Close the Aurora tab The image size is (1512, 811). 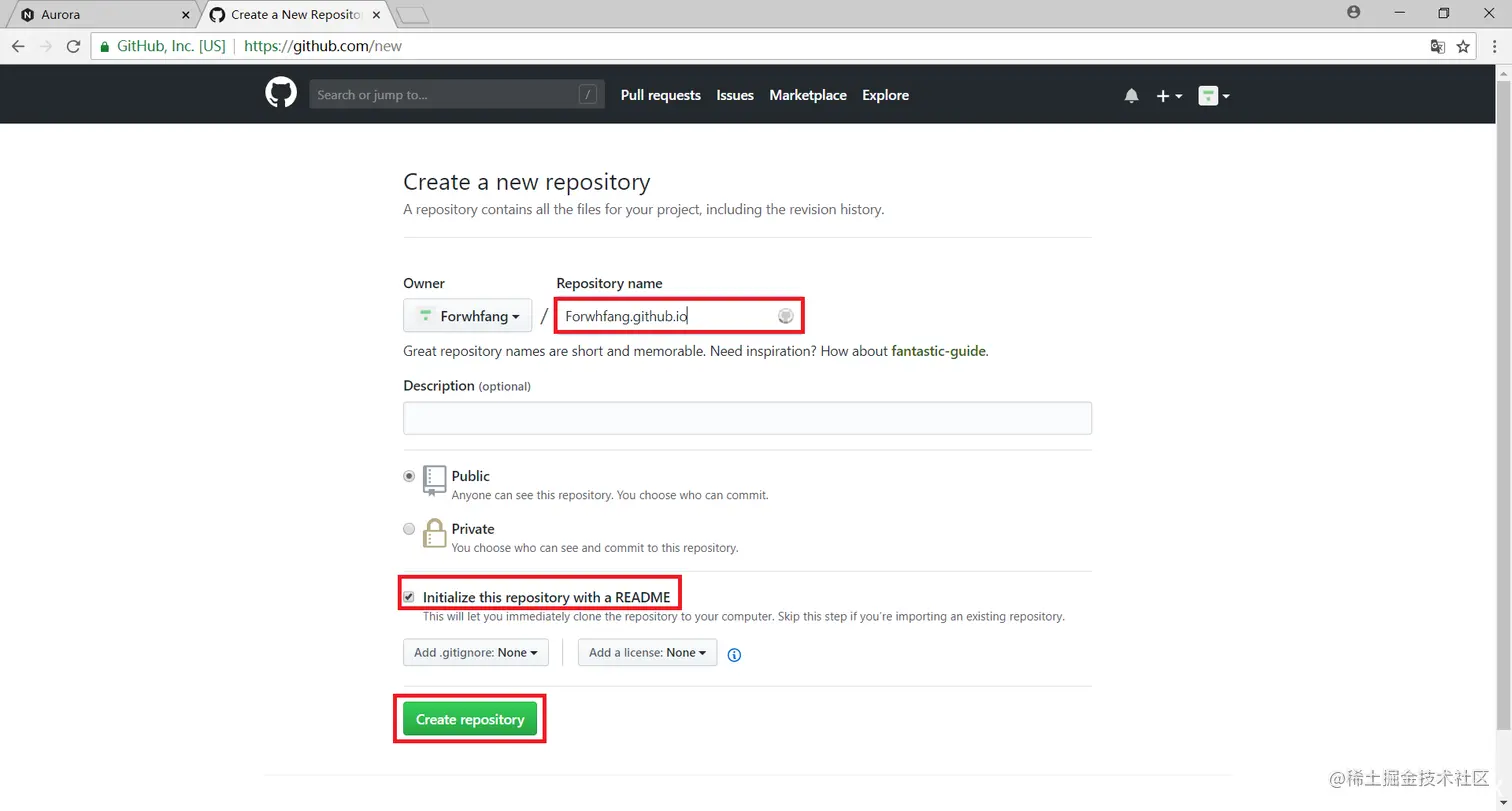[x=185, y=15]
